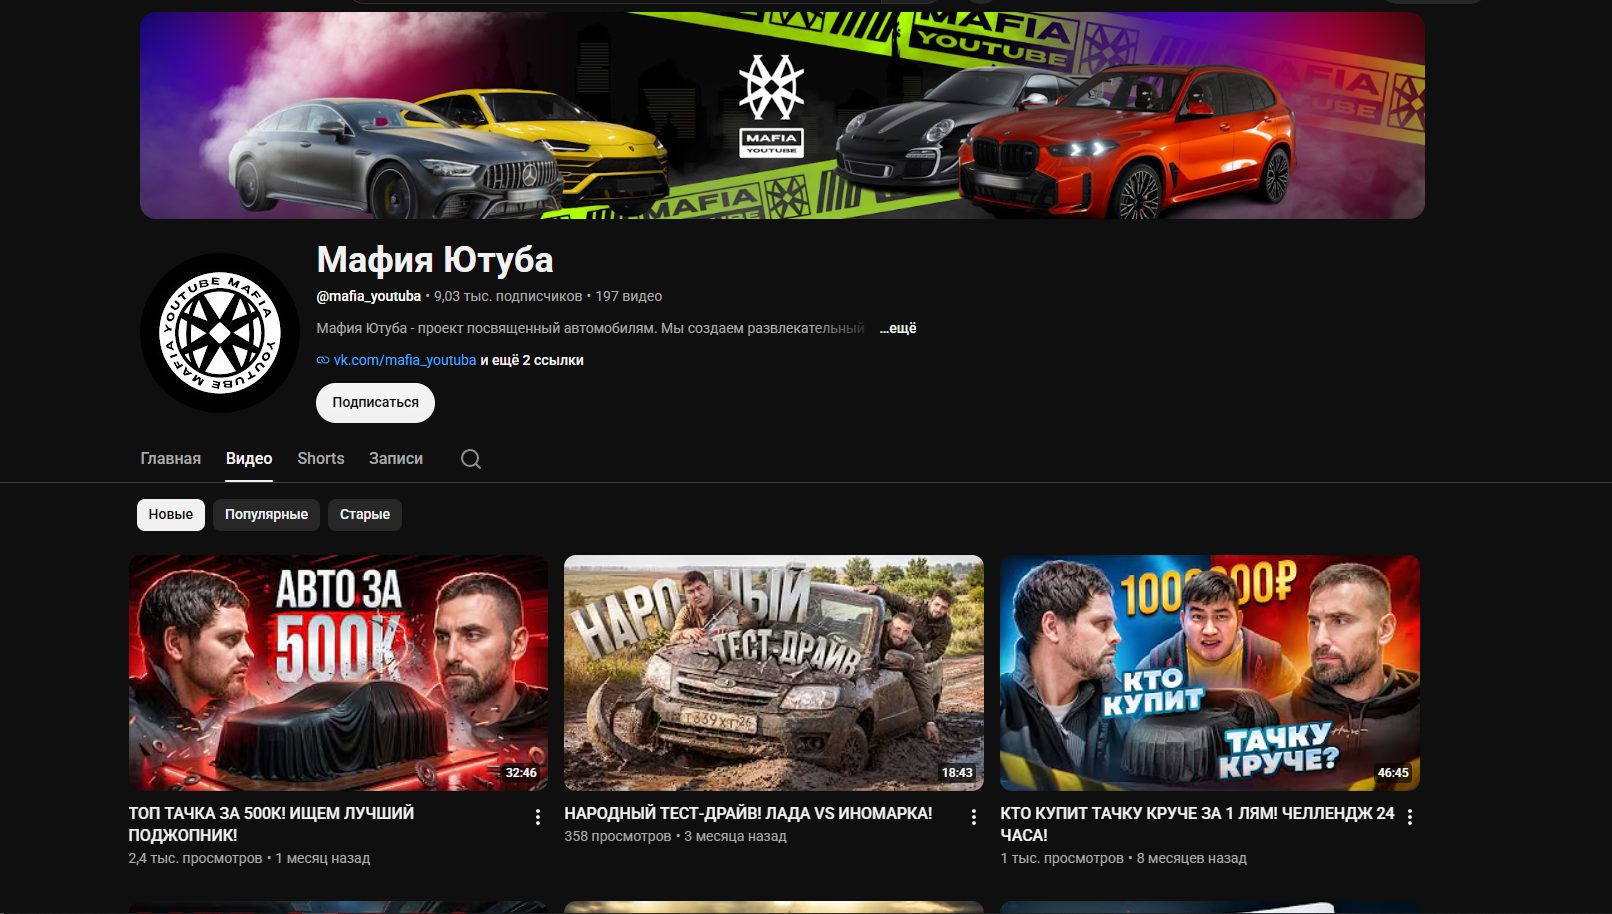Screen dimensions: 1612x914
Task: Sort videos by Старые
Action: [x=365, y=514]
